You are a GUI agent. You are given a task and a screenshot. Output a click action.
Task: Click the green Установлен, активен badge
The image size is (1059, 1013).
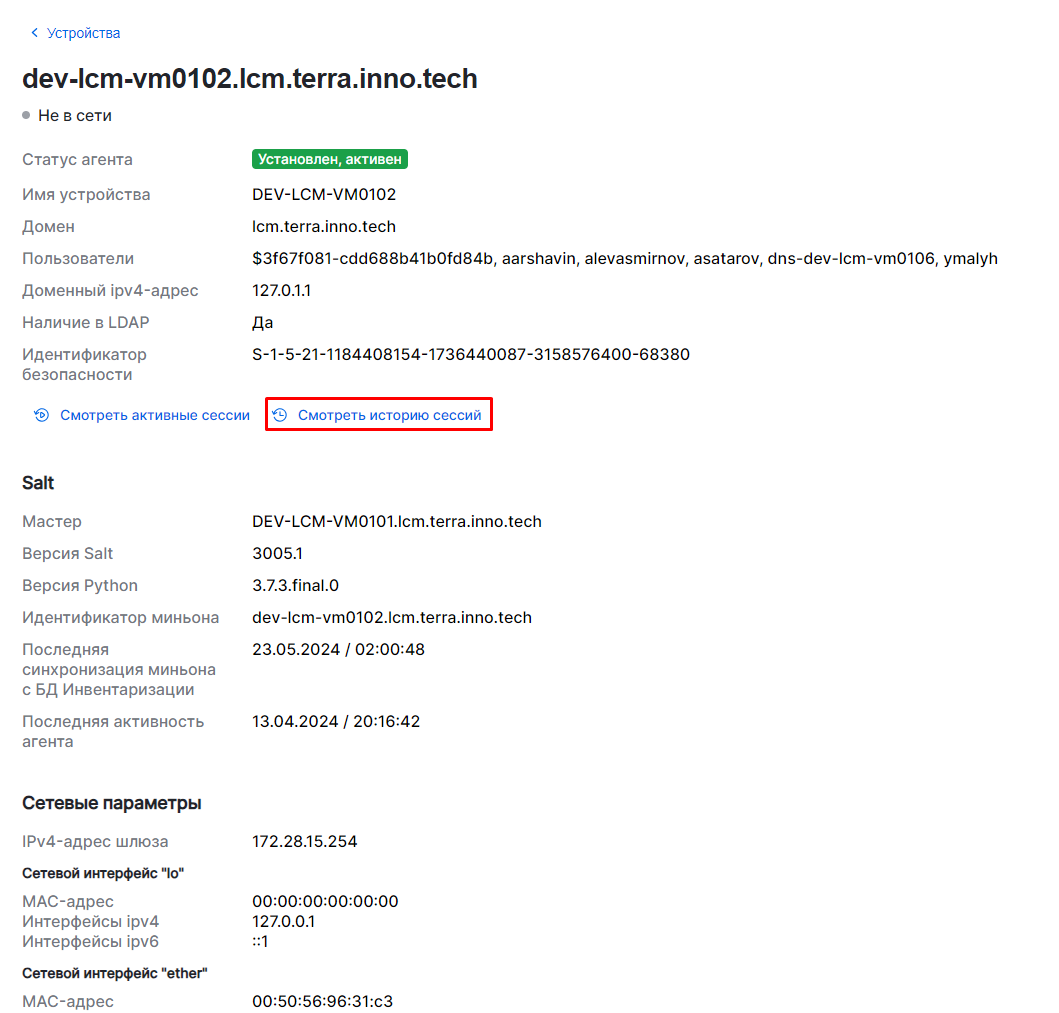330,159
